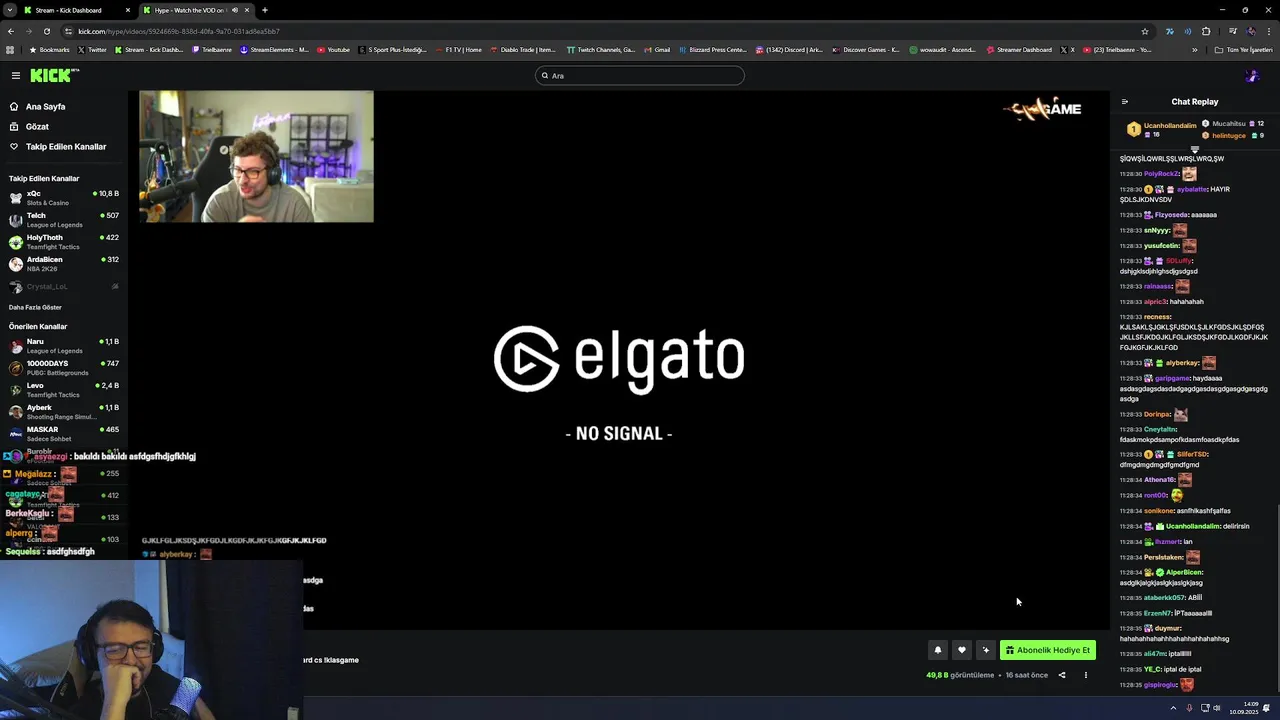Open the Chrome profile avatar
The image size is (1280, 720).
[x=1250, y=31]
